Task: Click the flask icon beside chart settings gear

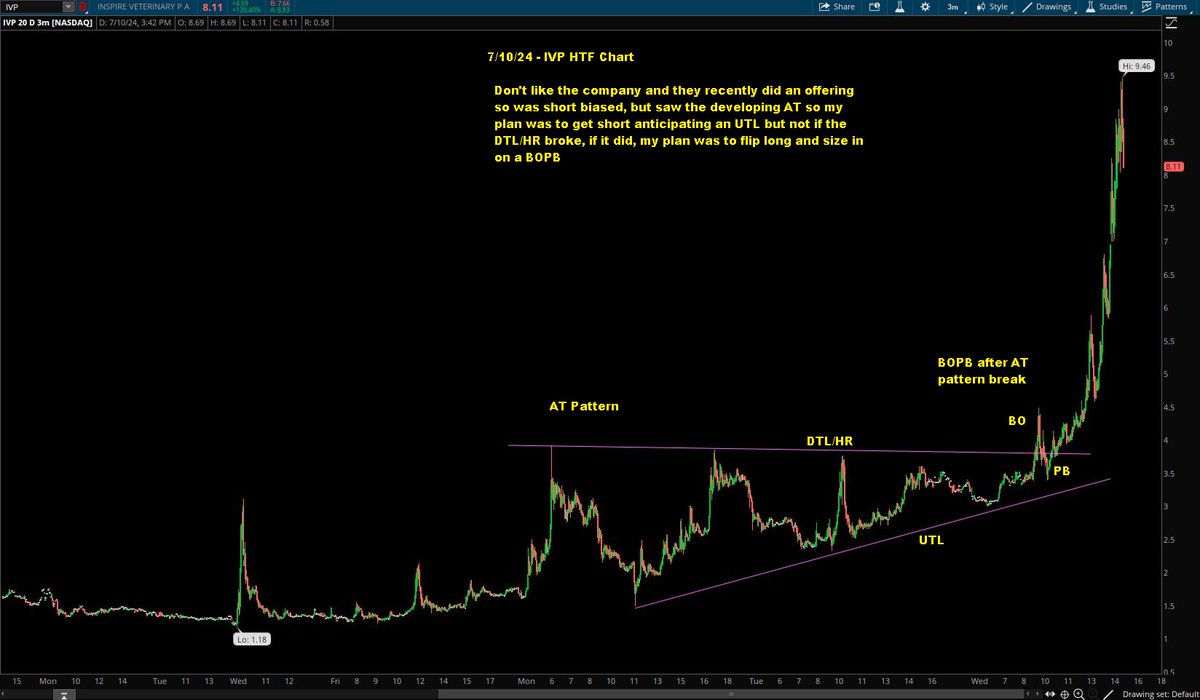Action: point(899,7)
